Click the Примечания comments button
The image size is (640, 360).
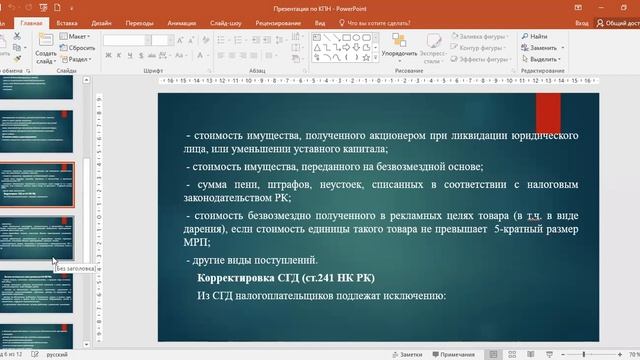453,354
